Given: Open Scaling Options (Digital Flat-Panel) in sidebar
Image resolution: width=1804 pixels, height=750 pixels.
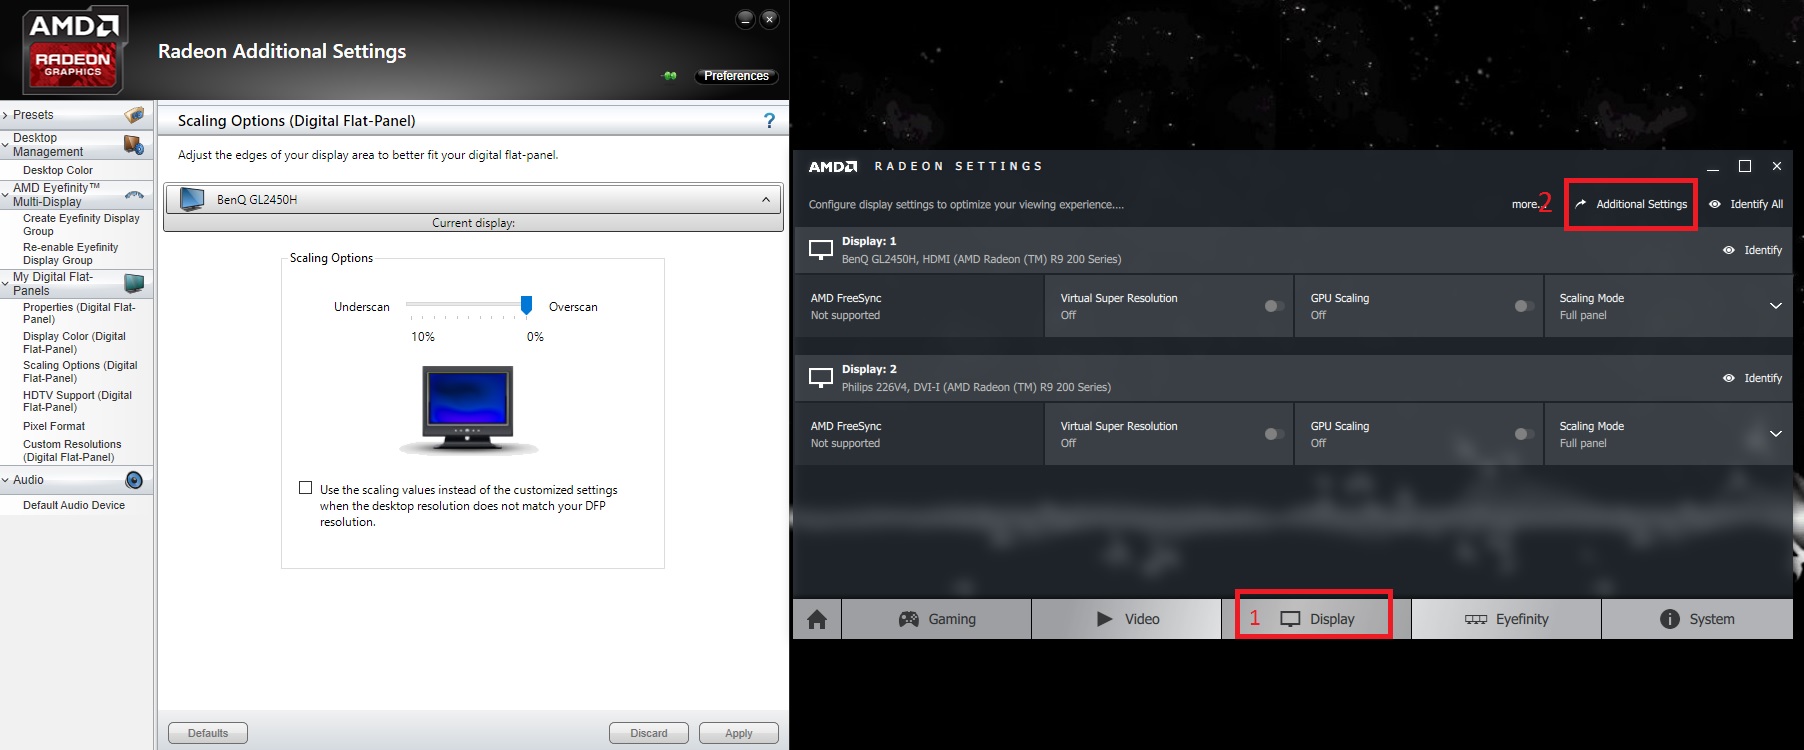Looking at the screenshot, I should coord(80,372).
